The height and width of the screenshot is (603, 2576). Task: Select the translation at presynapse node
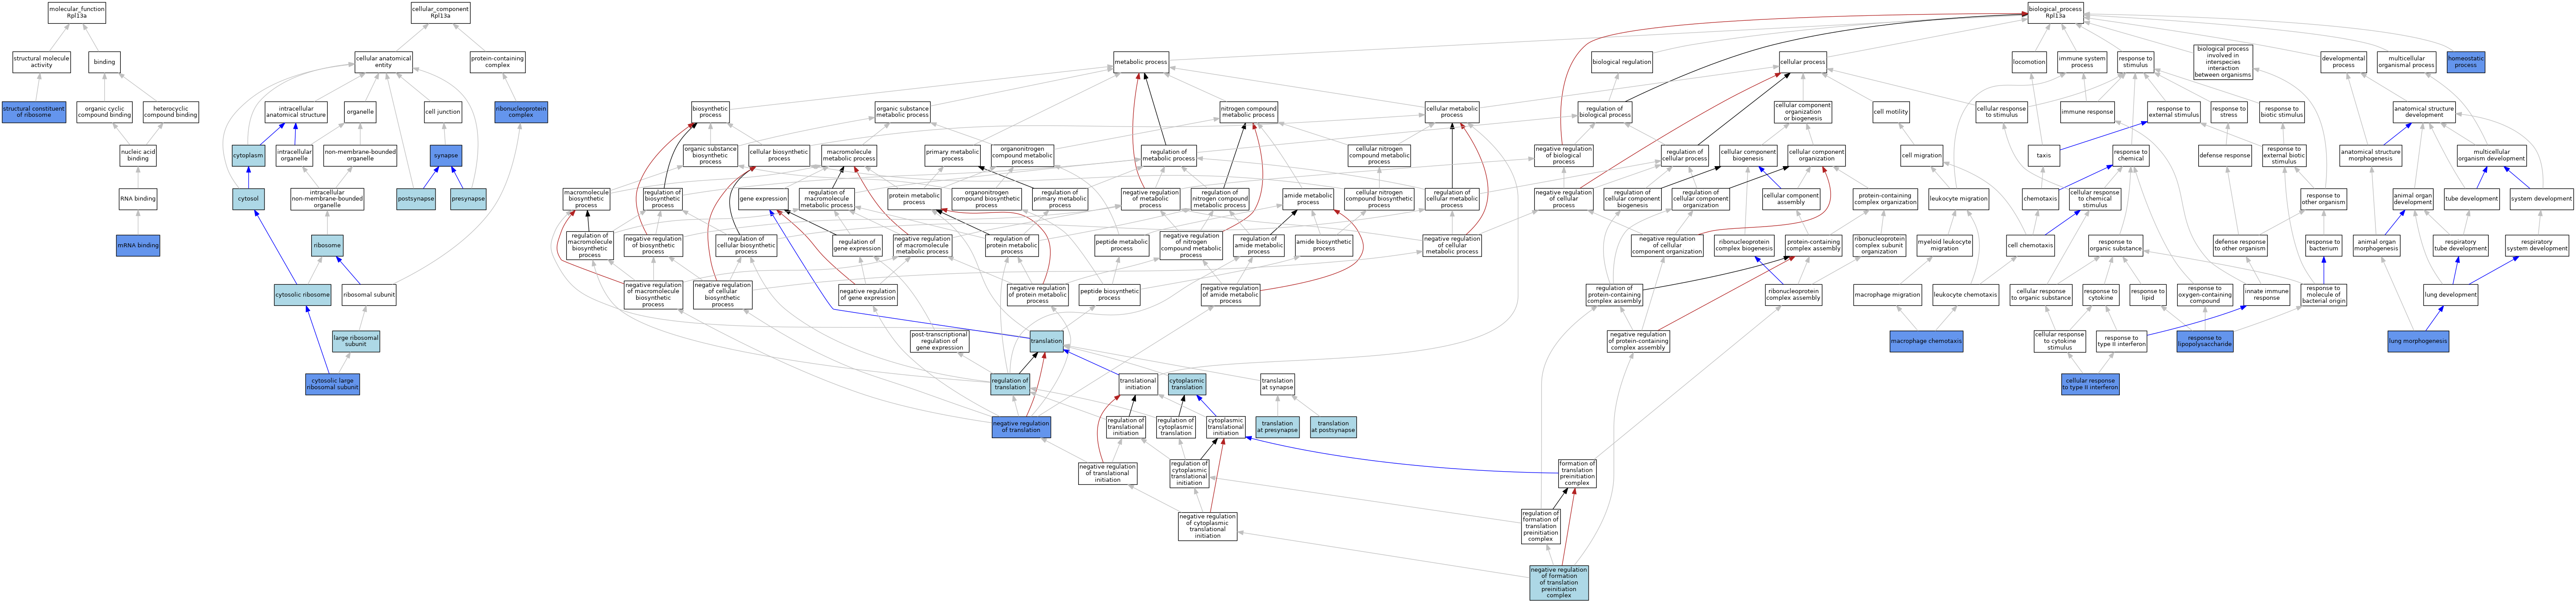[x=1277, y=427]
